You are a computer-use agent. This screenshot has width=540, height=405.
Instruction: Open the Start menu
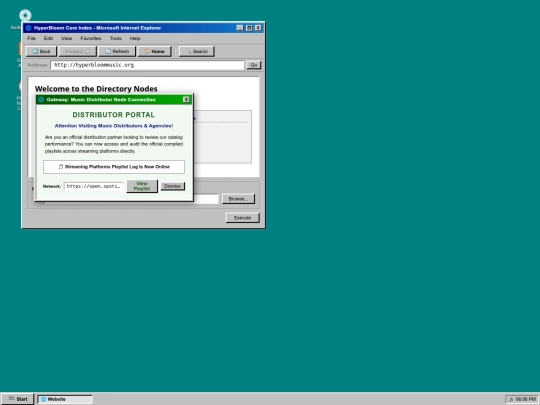coord(17,399)
